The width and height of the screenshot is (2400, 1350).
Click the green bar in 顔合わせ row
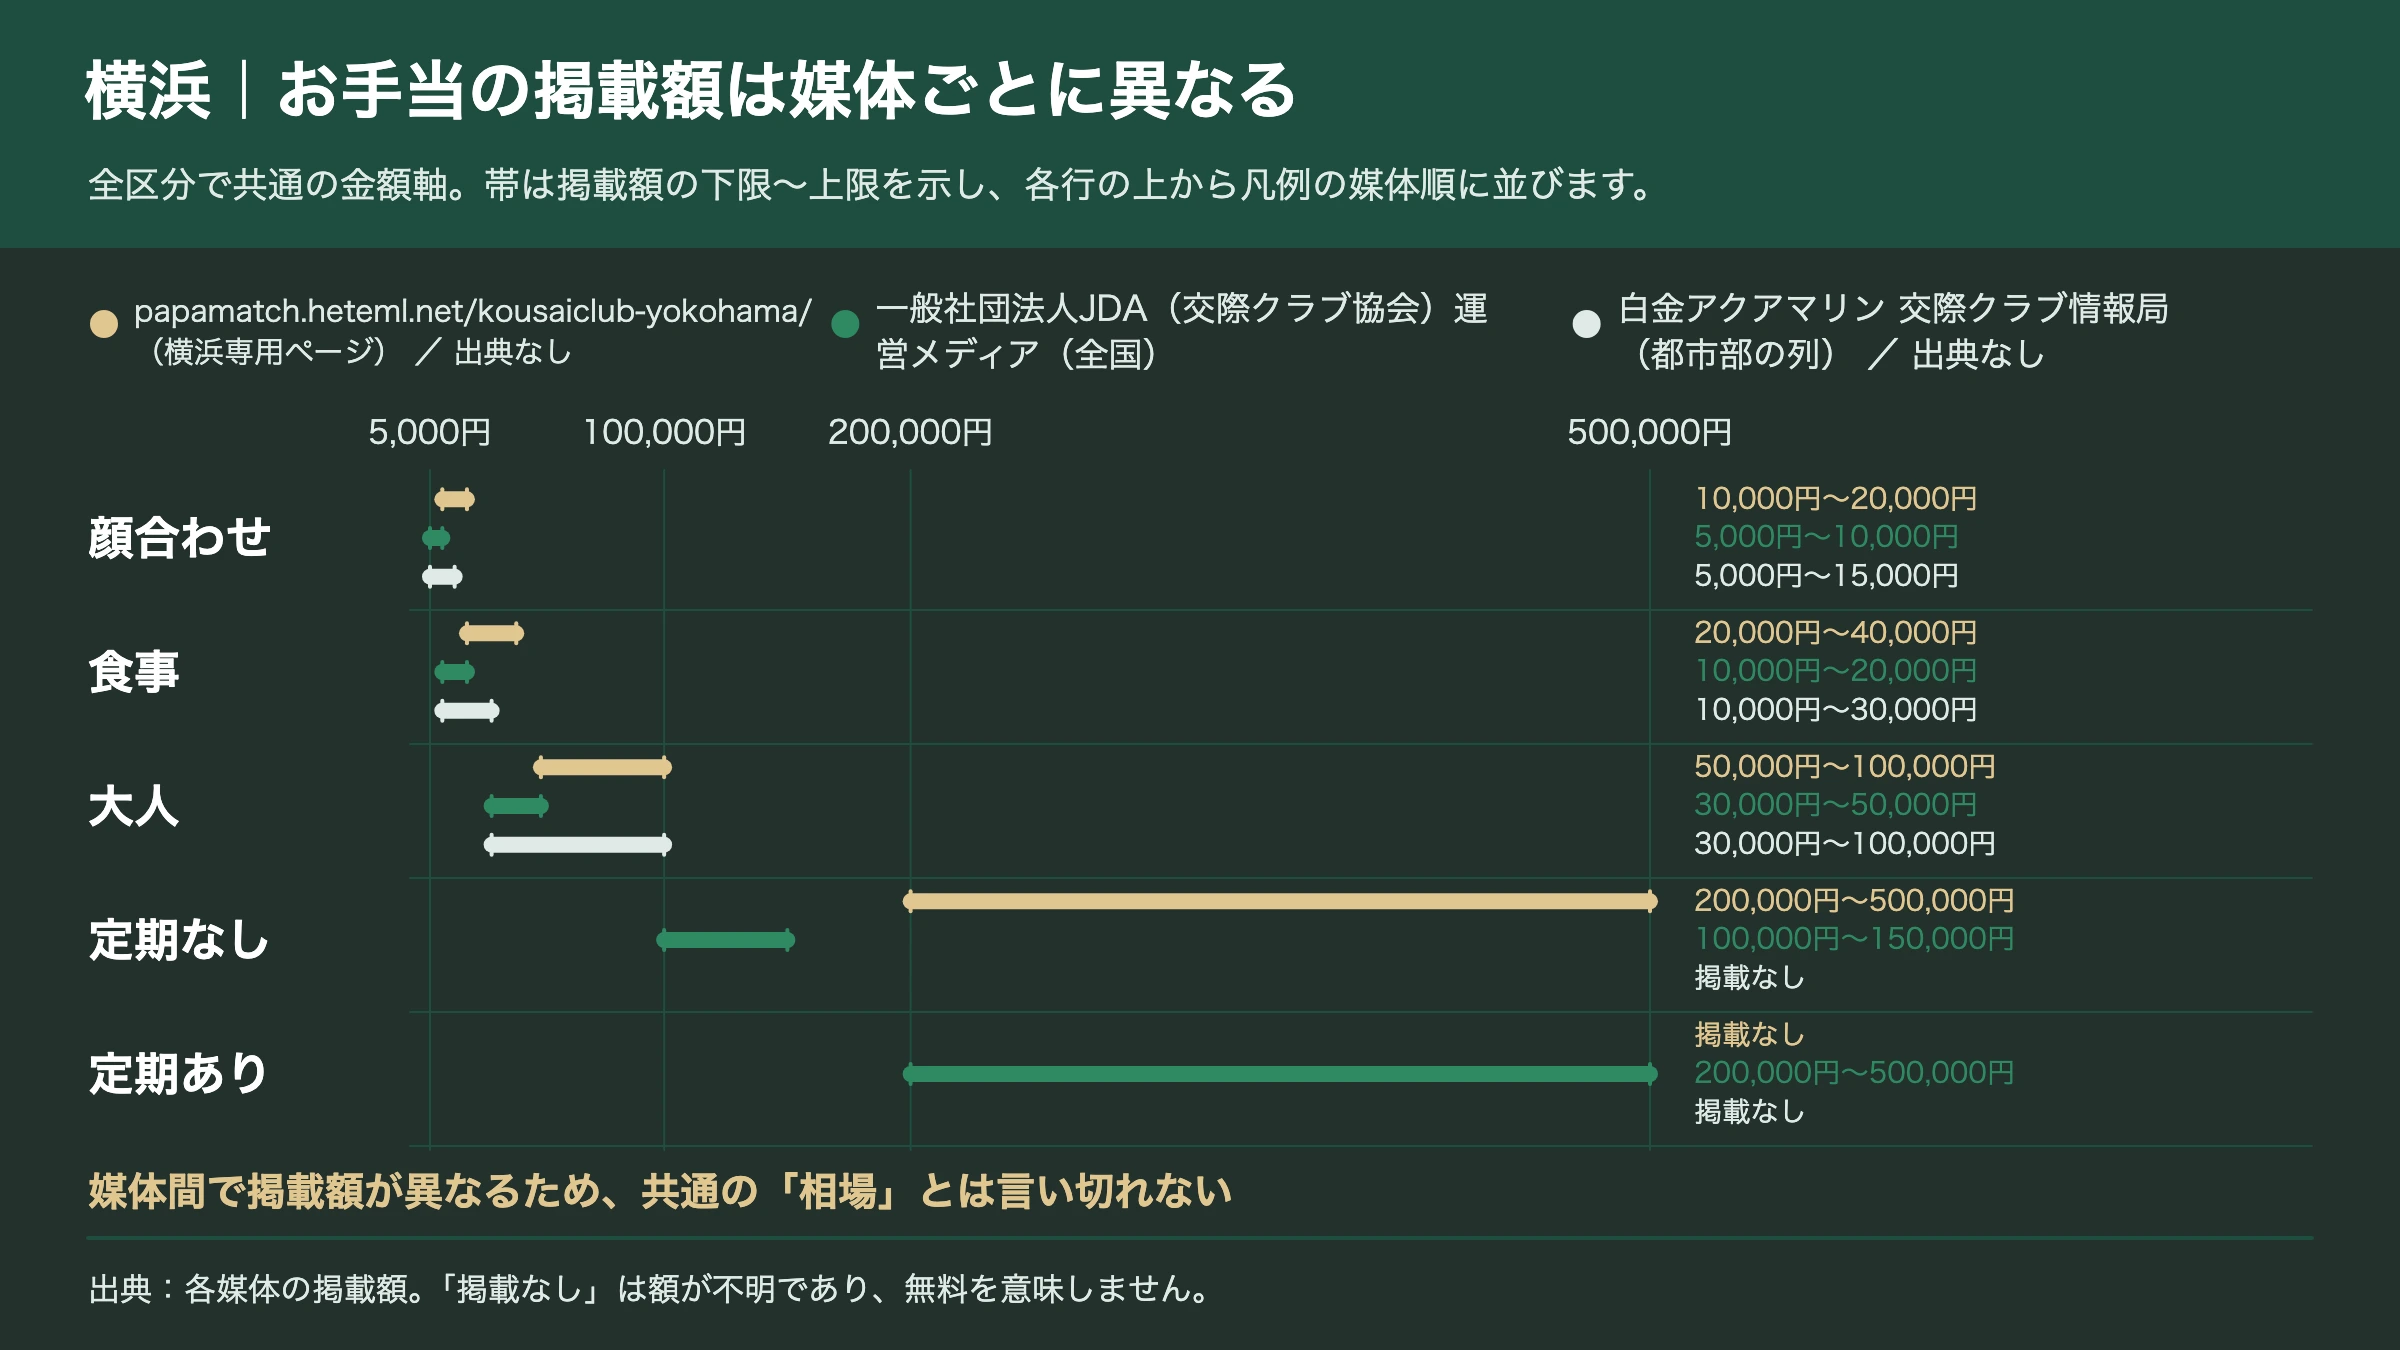coord(436,538)
